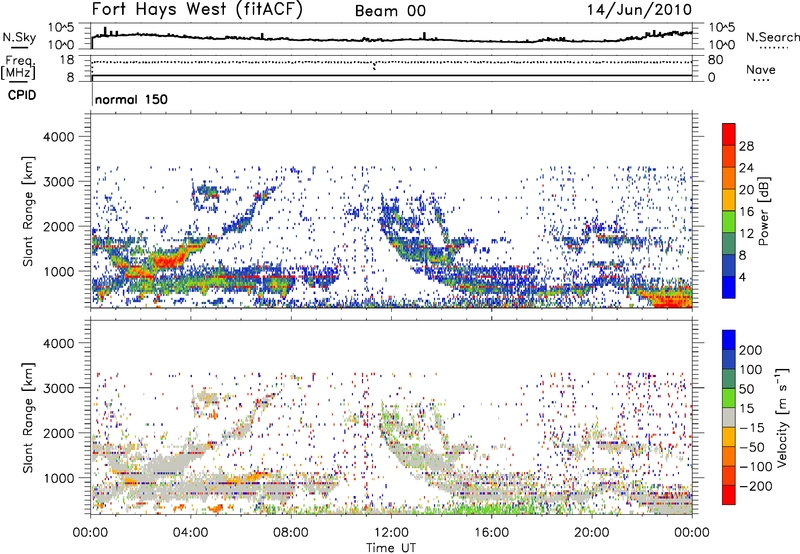Click the 'normal 150' CPID text
Image resolution: width=800 pixels, height=554 pixels.
pos(131,99)
